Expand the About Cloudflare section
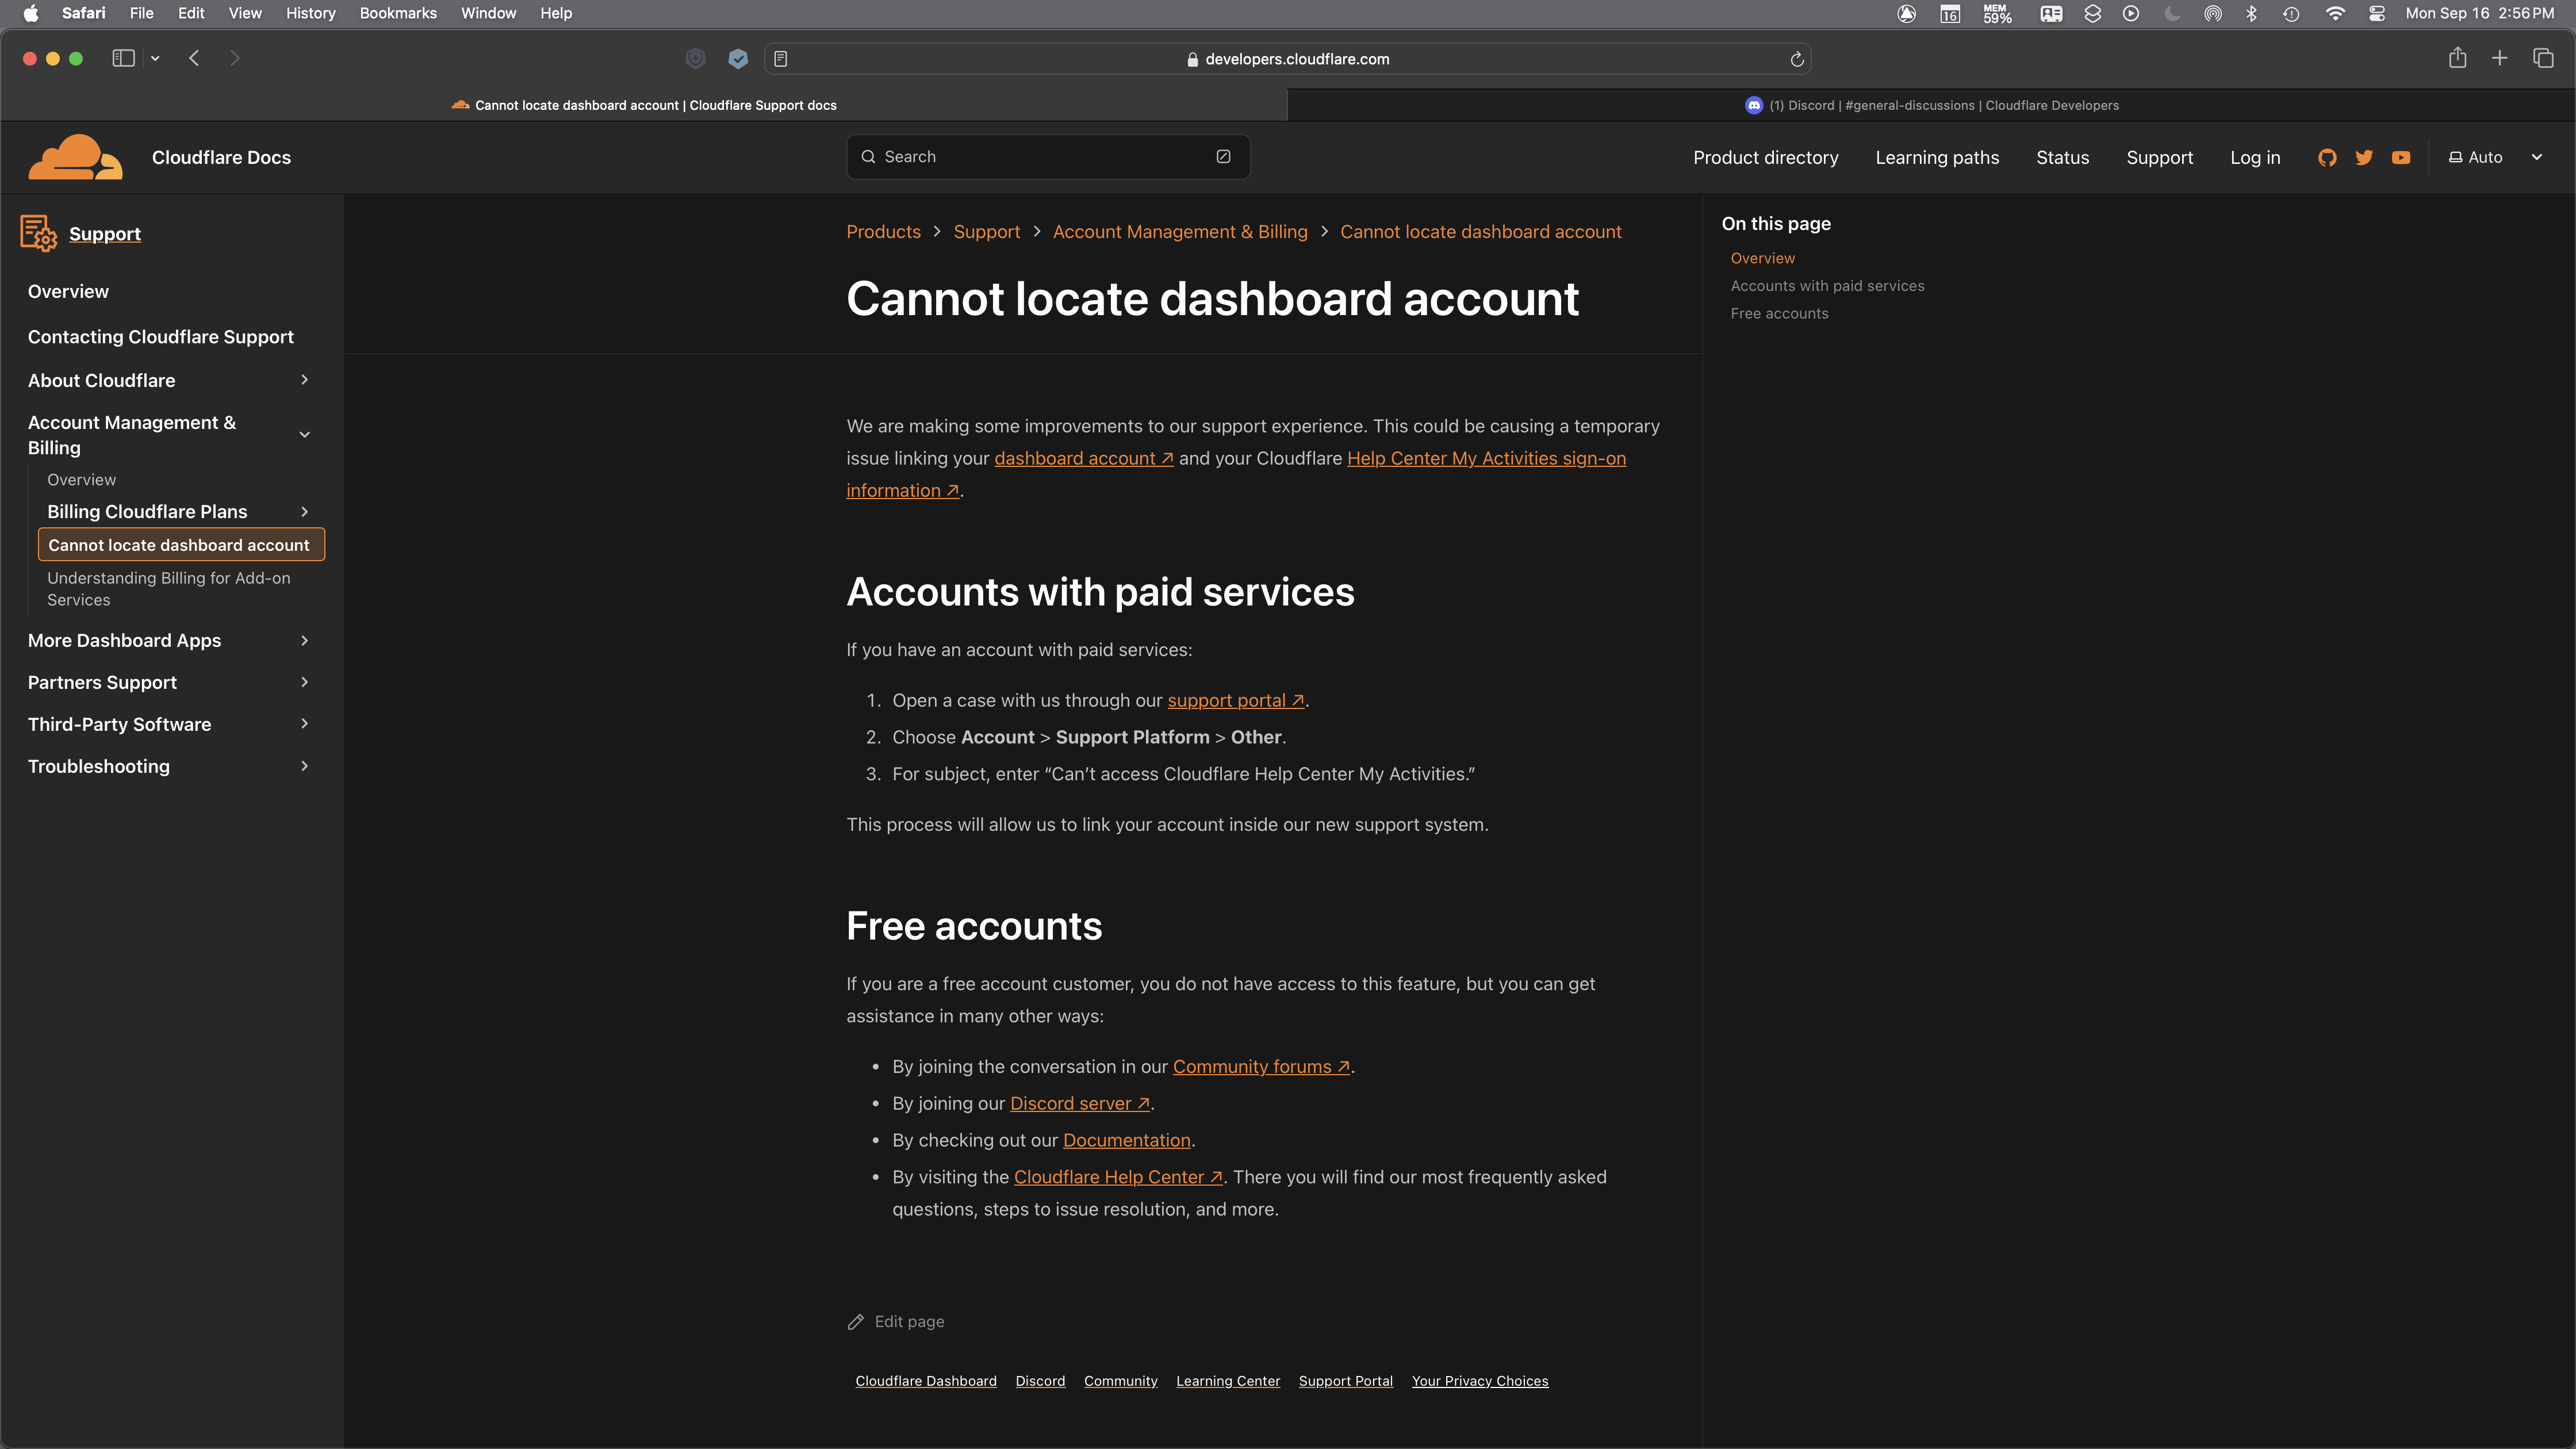 coord(304,380)
